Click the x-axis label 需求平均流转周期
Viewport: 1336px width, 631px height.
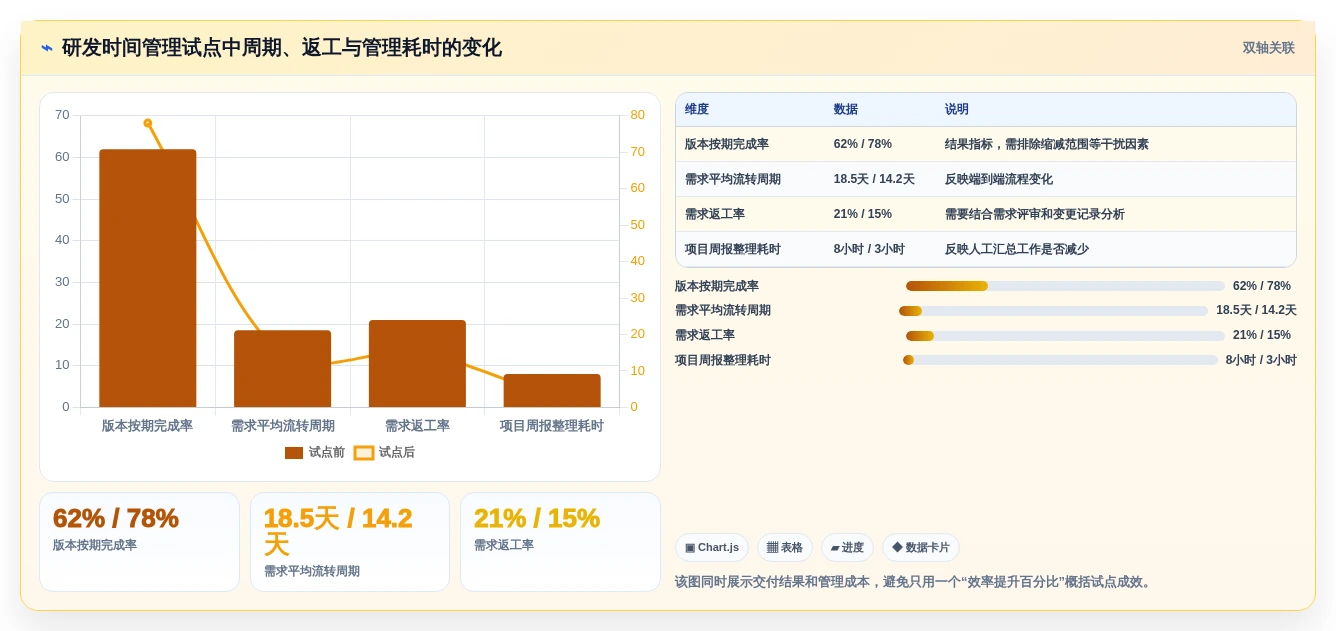[x=283, y=426]
